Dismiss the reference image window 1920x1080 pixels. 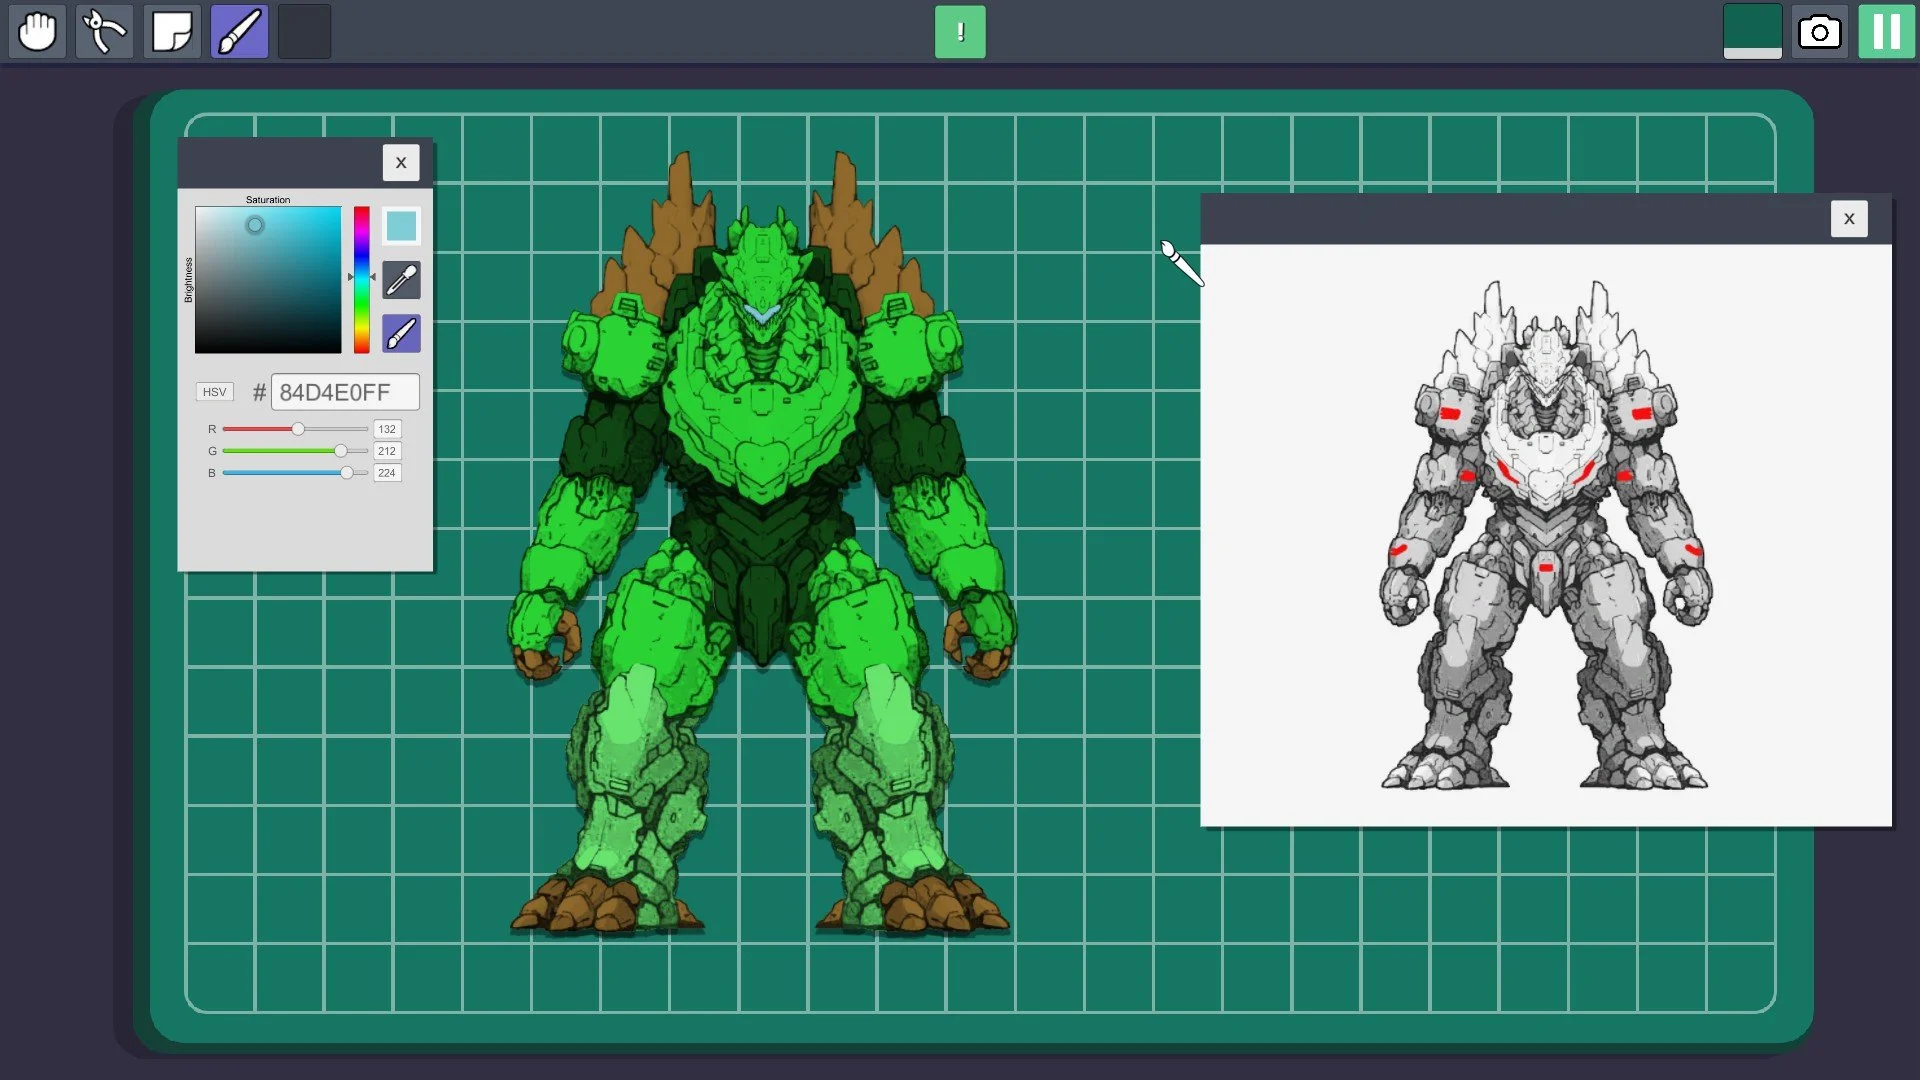(x=1849, y=218)
